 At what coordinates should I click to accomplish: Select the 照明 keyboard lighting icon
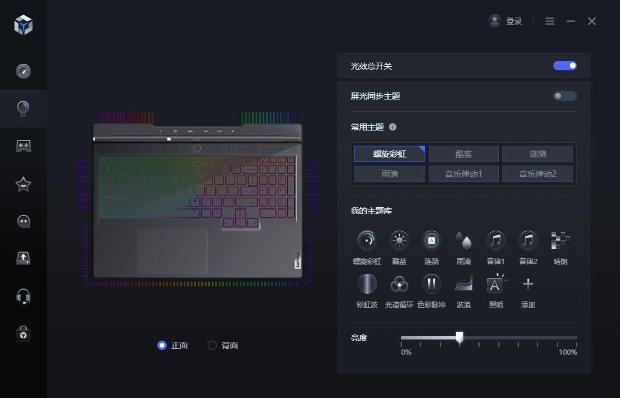tap(495, 284)
